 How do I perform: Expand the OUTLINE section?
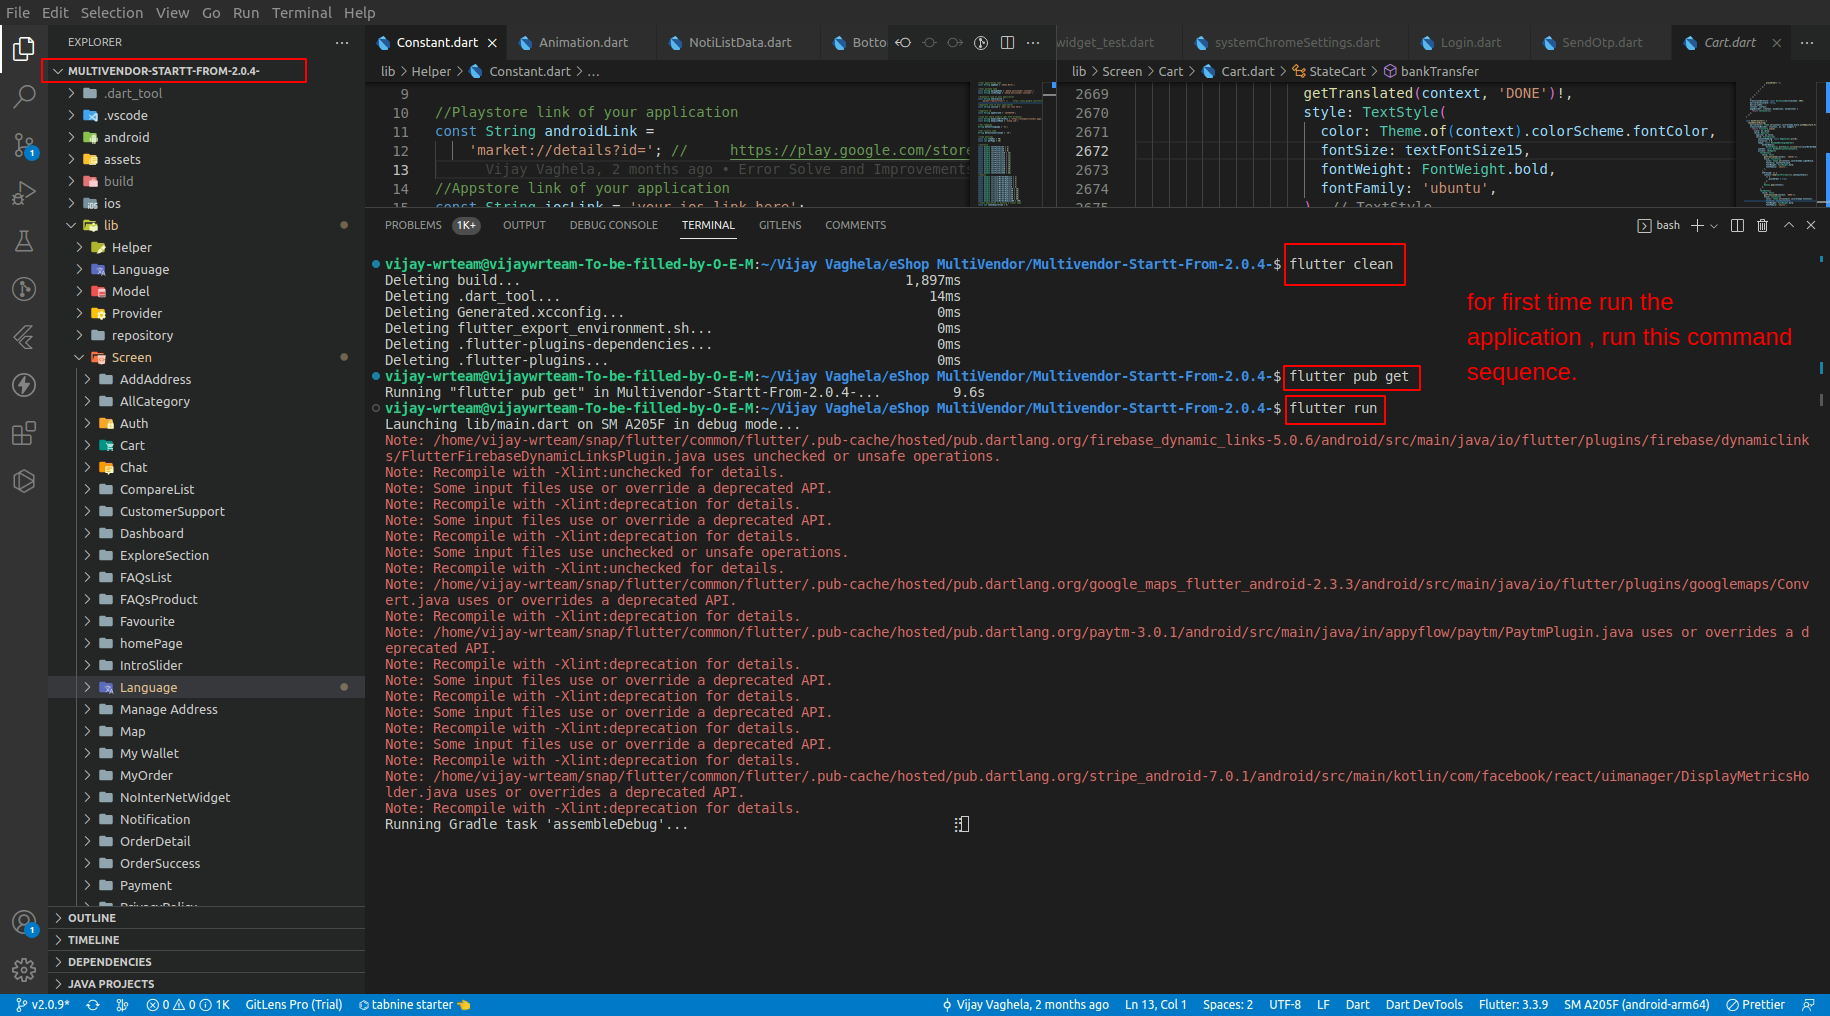coord(92,918)
